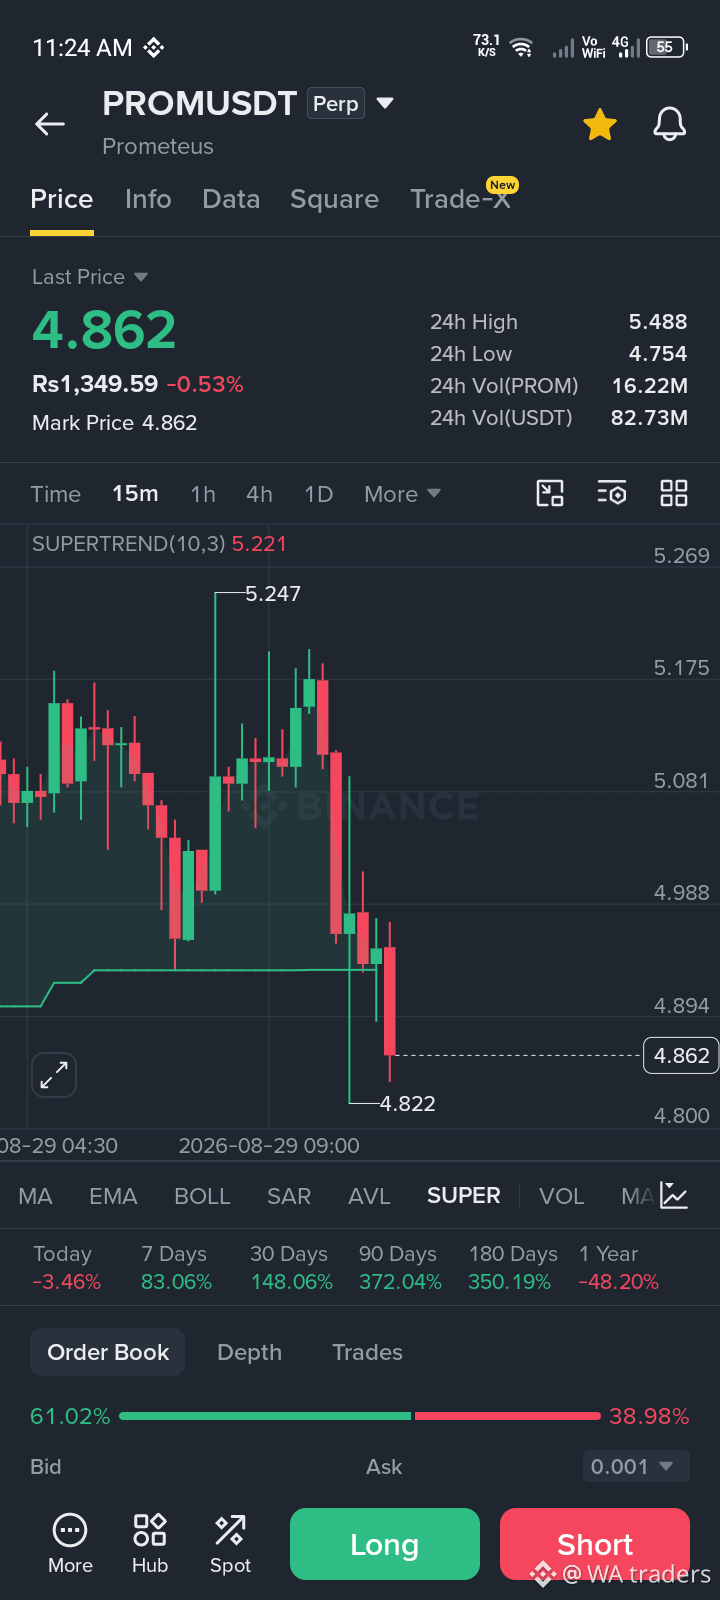Image resolution: width=720 pixels, height=1600 pixels.
Task: Tap 24h Vol(PROM) 16.22M
Action: (x=649, y=386)
